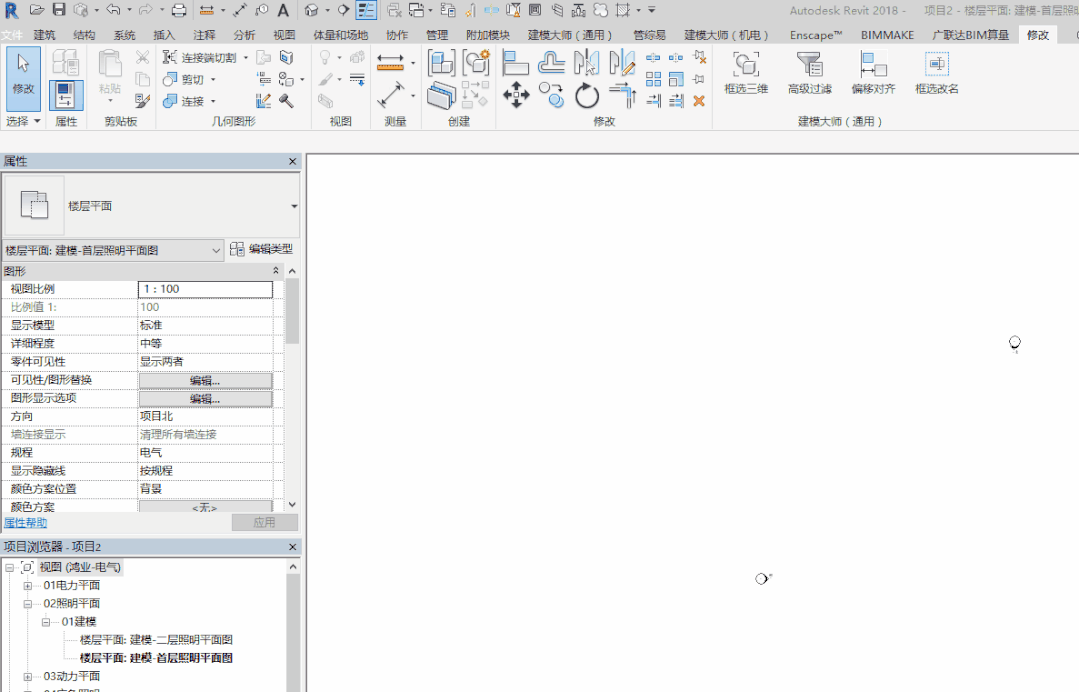The height and width of the screenshot is (692, 1079).
Task: Open the 框选三维 tool
Action: pos(746,73)
